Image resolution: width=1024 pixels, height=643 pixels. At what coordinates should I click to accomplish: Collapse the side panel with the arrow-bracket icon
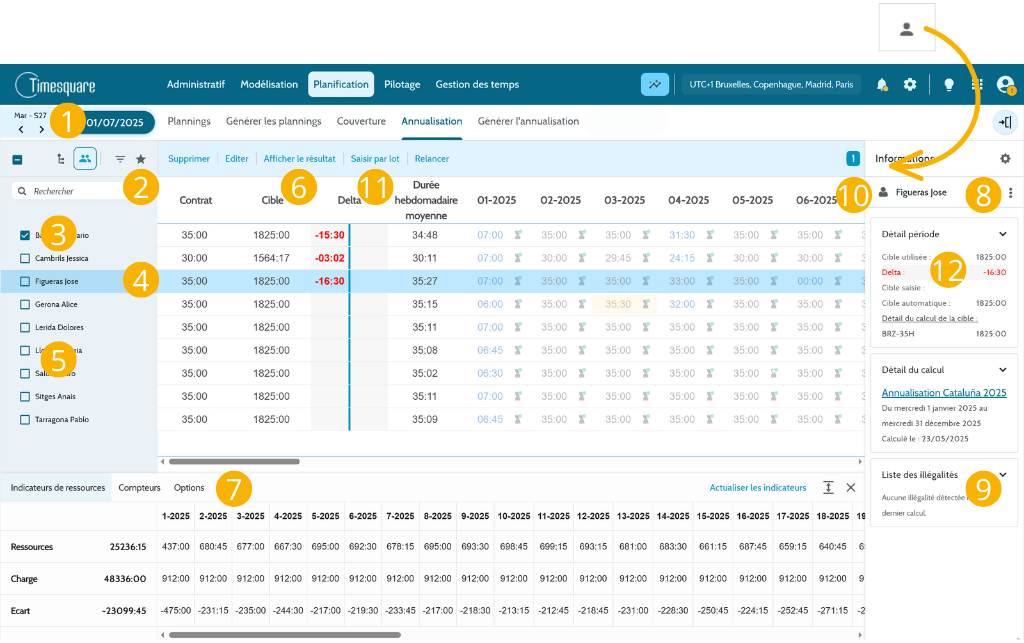1005,122
